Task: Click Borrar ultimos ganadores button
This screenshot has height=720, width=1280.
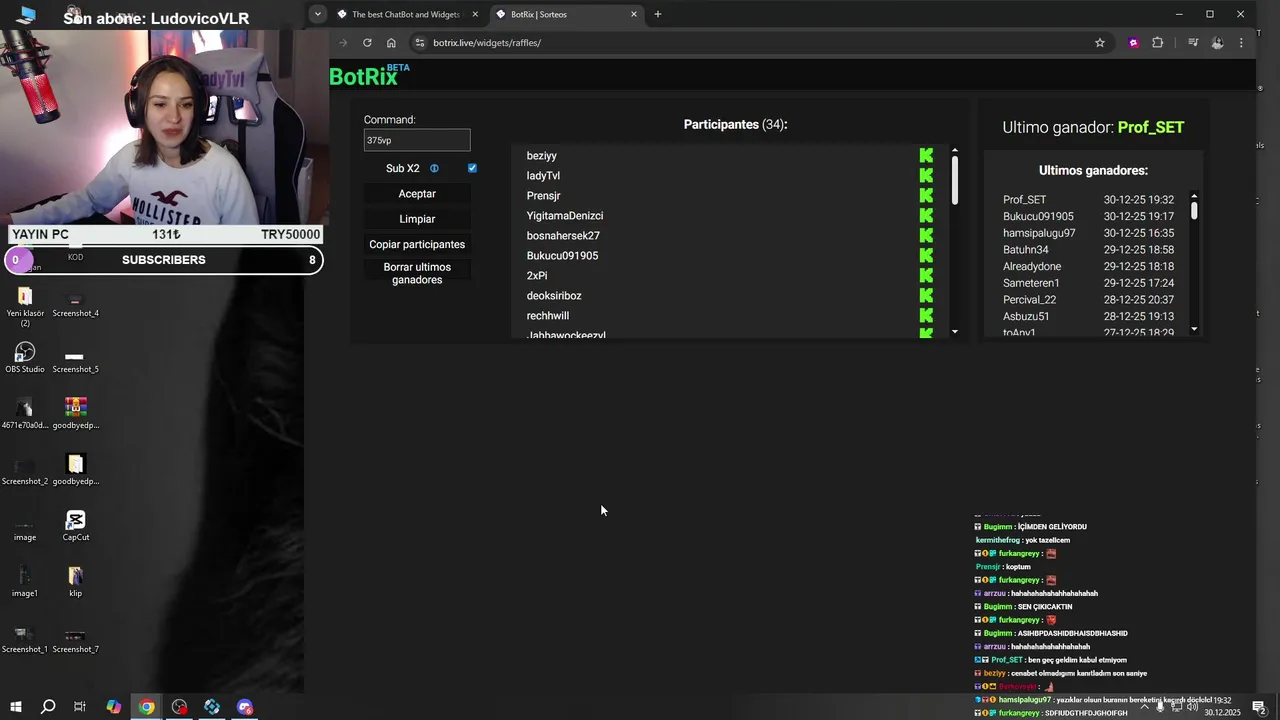Action: click(x=417, y=273)
